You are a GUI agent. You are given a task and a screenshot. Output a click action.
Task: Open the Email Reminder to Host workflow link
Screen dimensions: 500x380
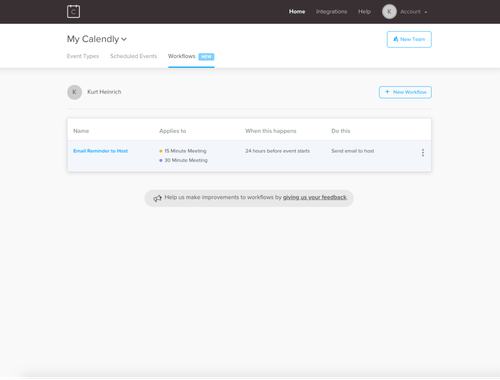100,151
